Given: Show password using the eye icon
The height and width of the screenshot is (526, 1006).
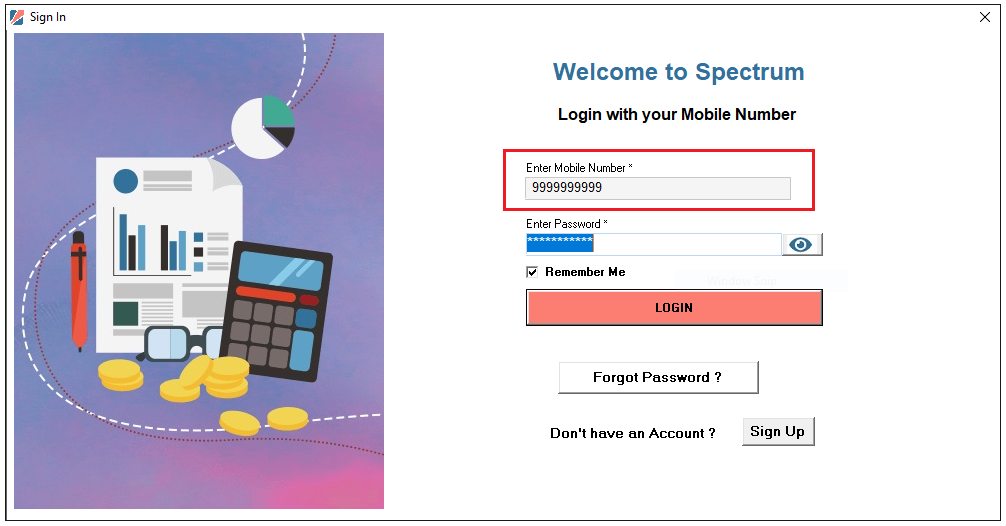Looking at the screenshot, I should [802, 244].
